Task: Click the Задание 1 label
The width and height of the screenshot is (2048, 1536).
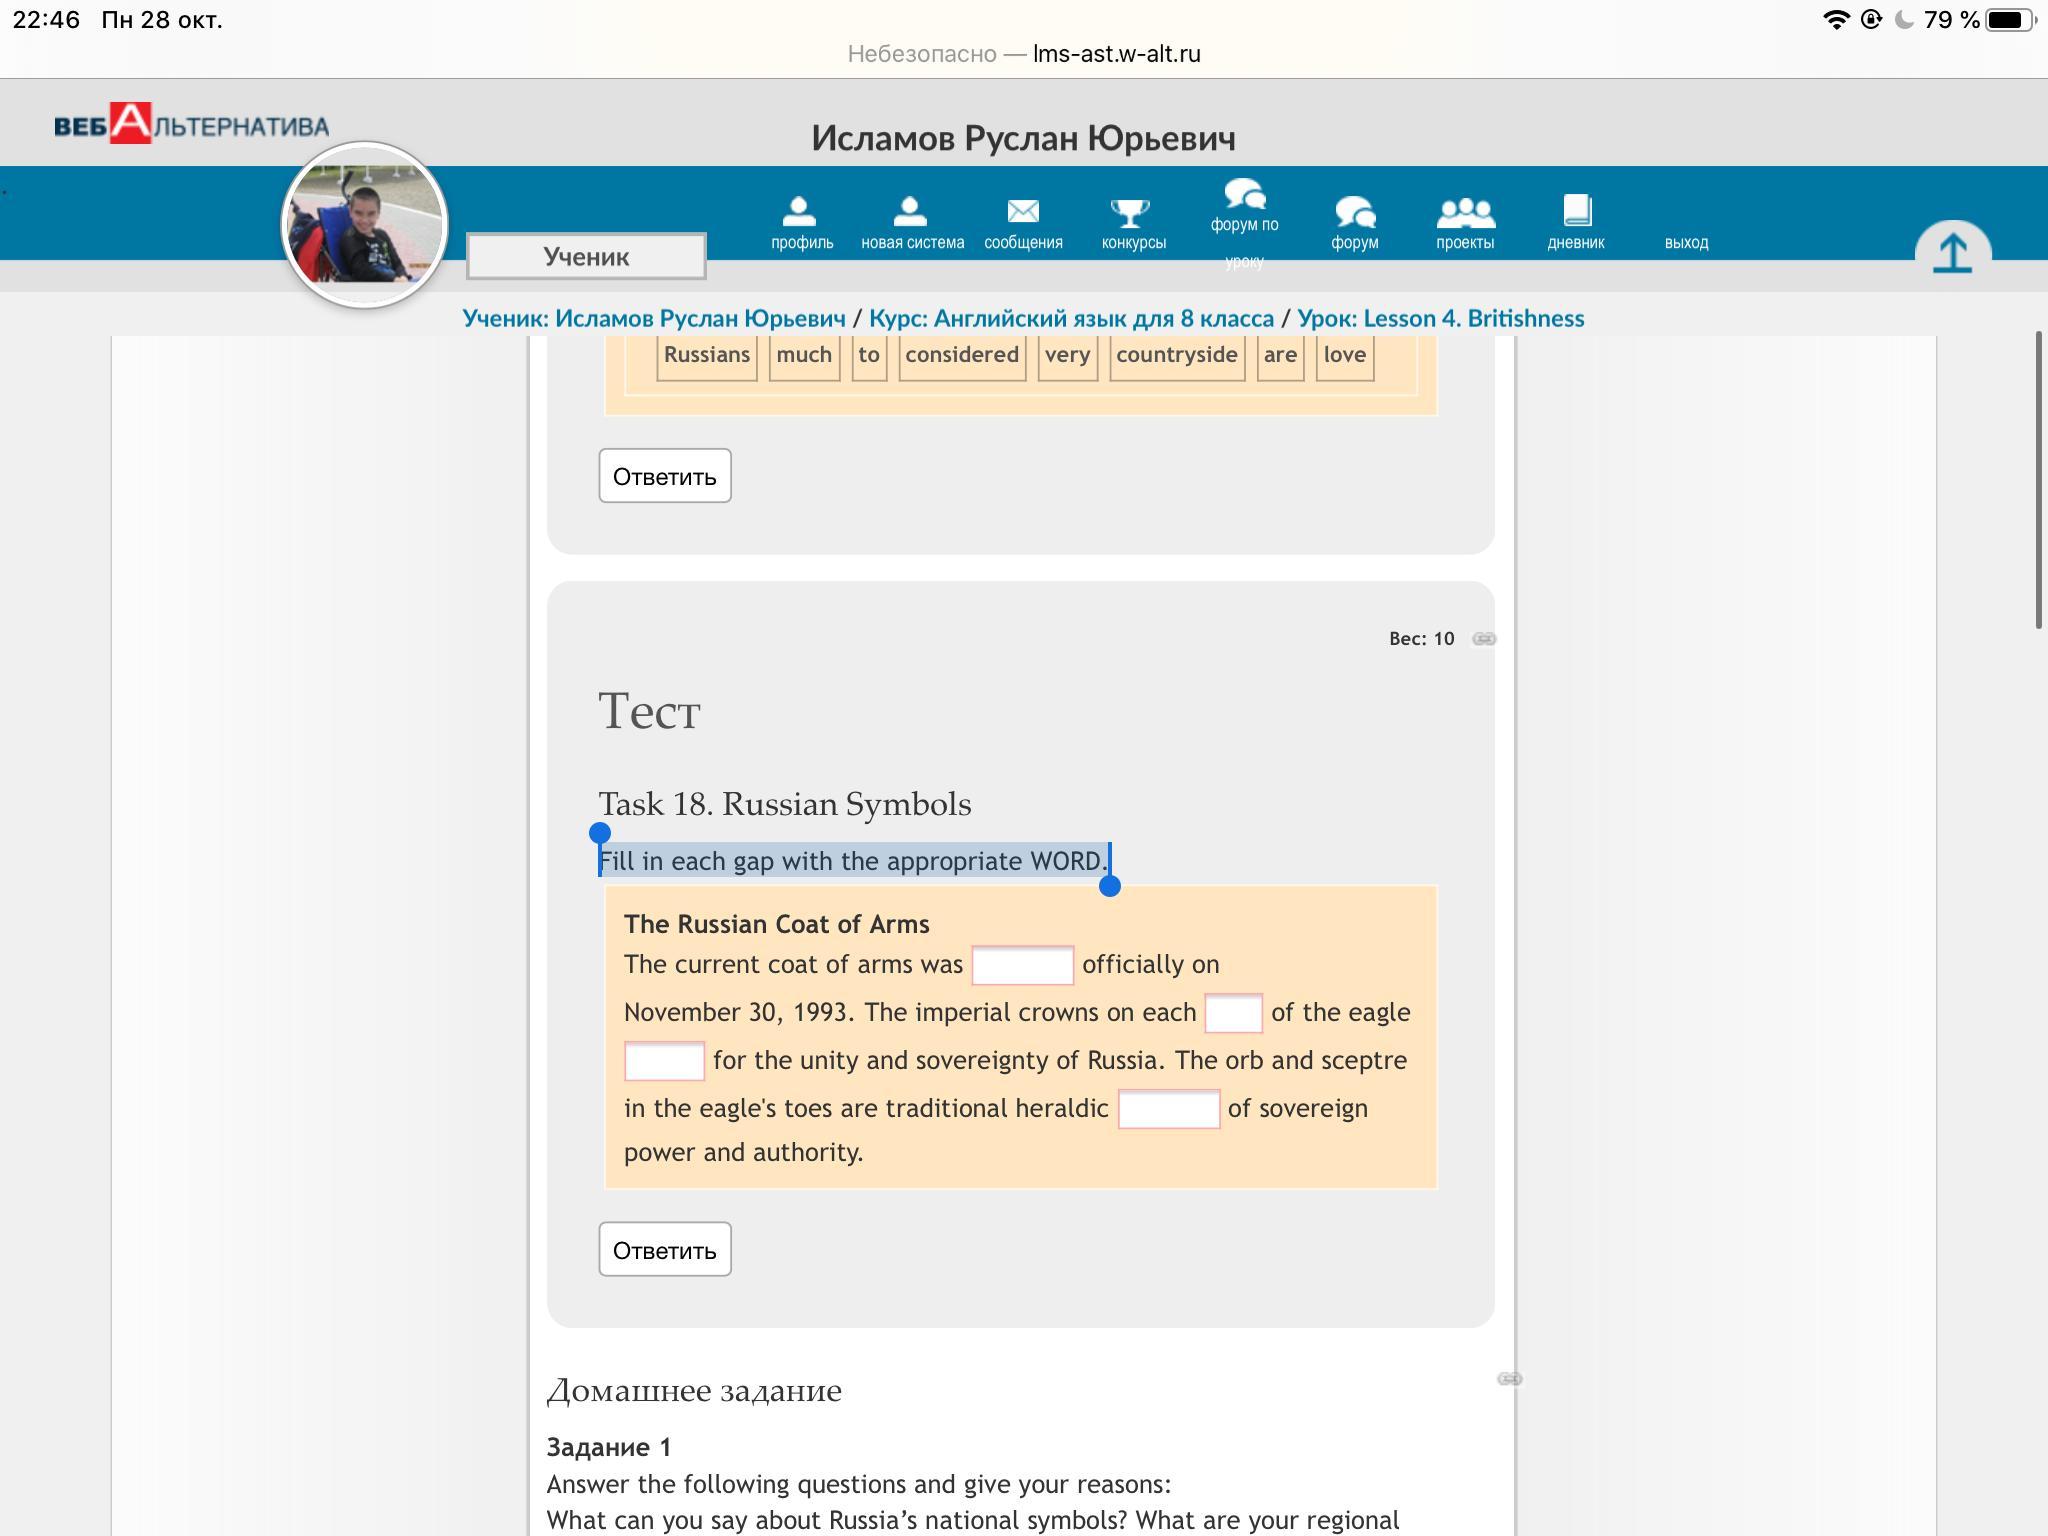Action: coord(609,1447)
